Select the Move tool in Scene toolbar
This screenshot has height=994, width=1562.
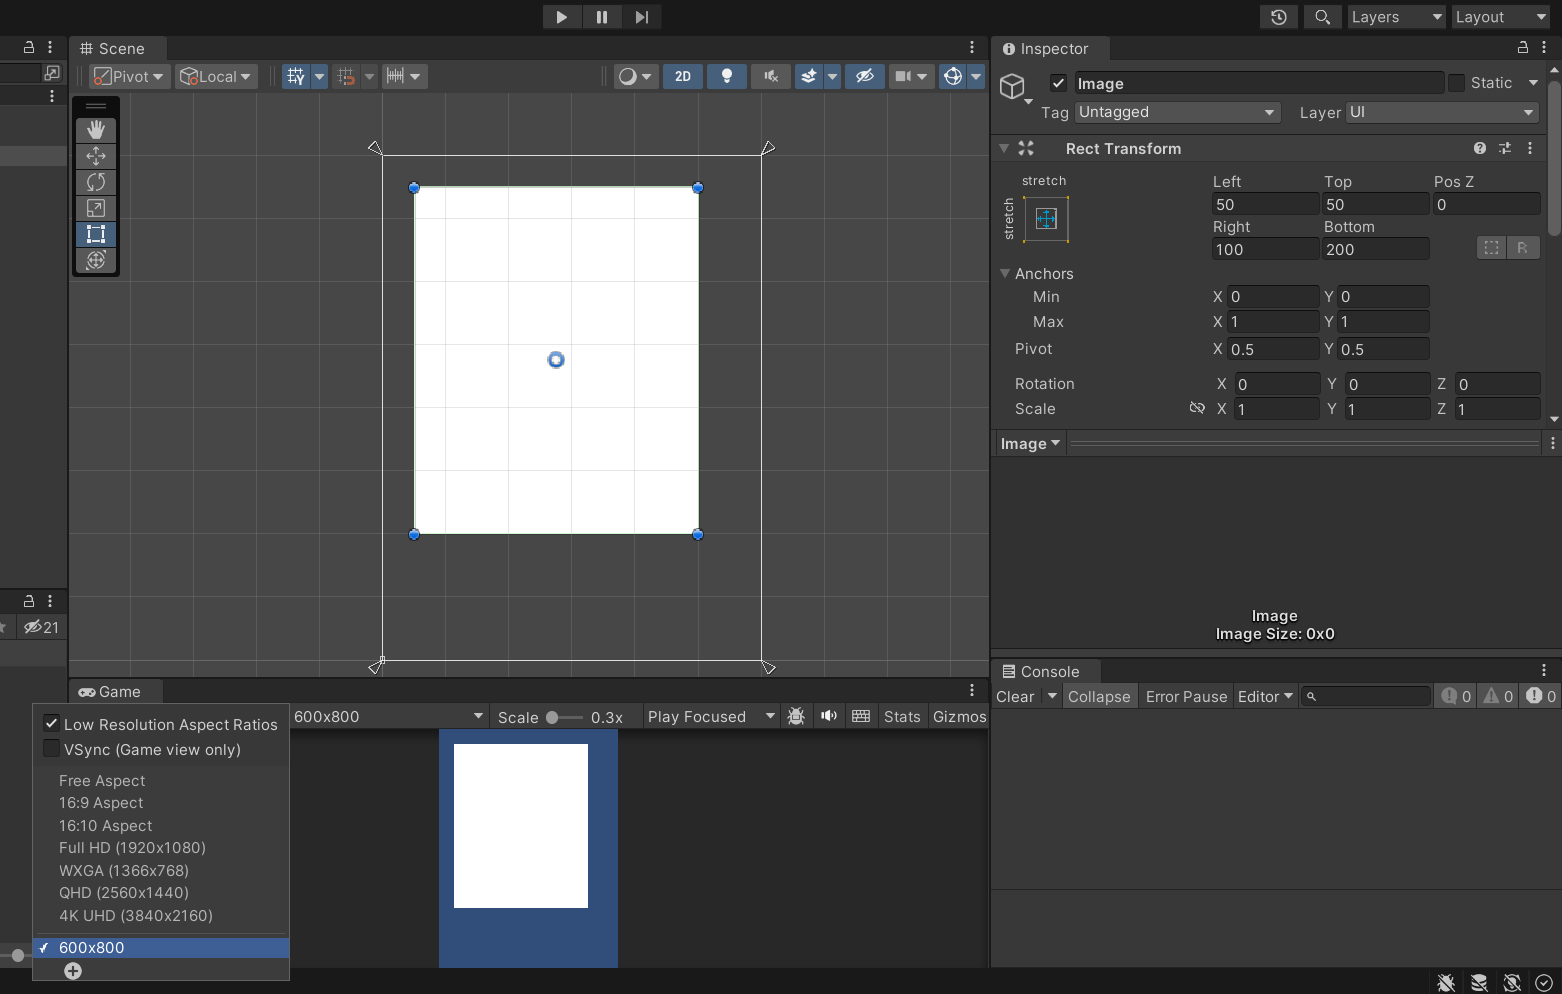click(96, 156)
